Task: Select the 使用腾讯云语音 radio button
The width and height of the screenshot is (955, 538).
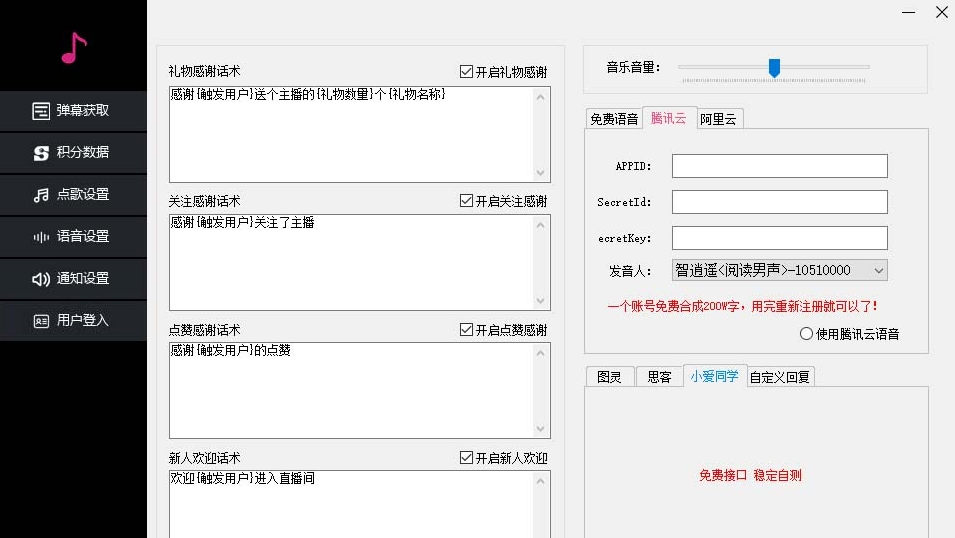Action: pyautogui.click(x=806, y=334)
